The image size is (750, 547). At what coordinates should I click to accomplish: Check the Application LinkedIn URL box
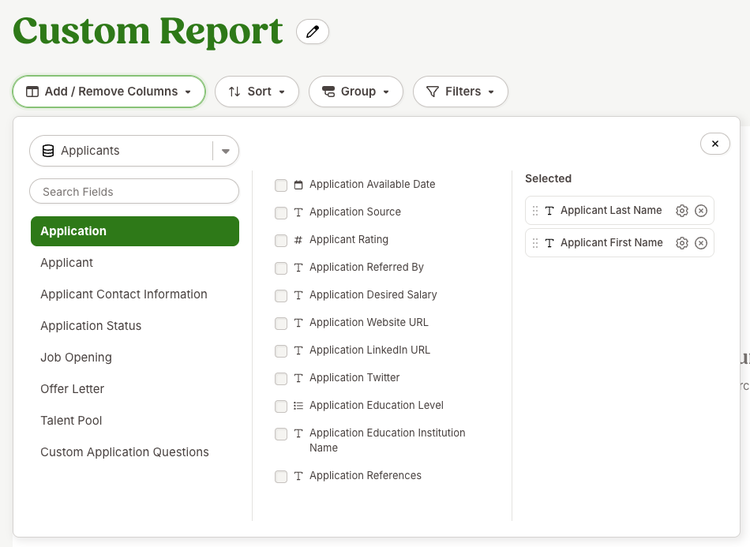(x=281, y=351)
